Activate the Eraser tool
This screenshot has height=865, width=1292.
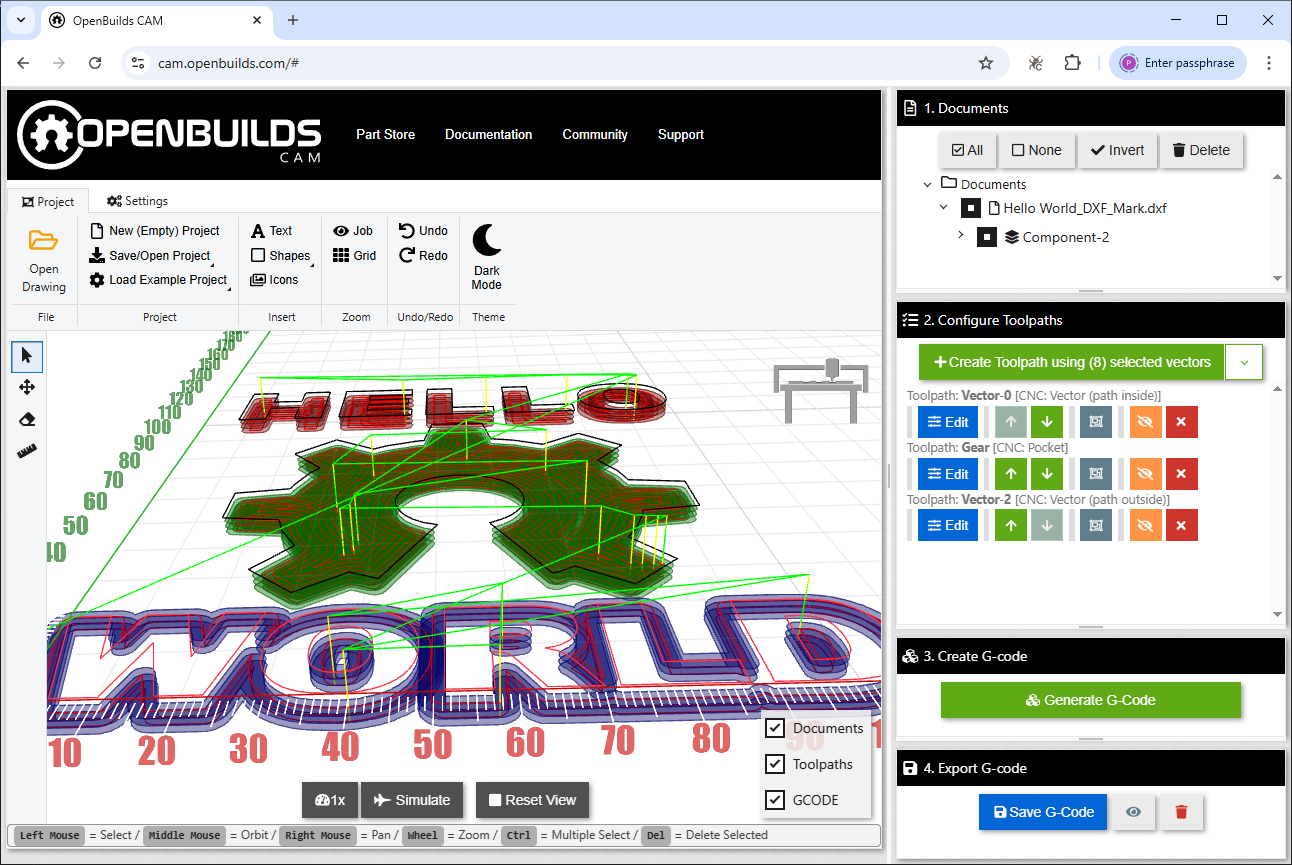click(x=27, y=419)
